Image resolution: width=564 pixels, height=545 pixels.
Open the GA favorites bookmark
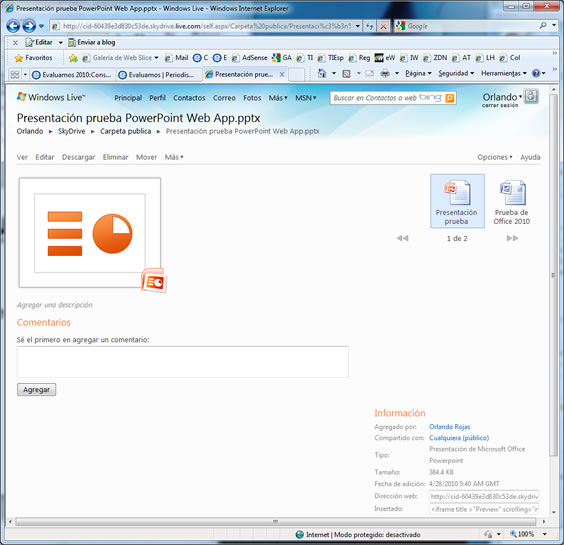coord(282,58)
